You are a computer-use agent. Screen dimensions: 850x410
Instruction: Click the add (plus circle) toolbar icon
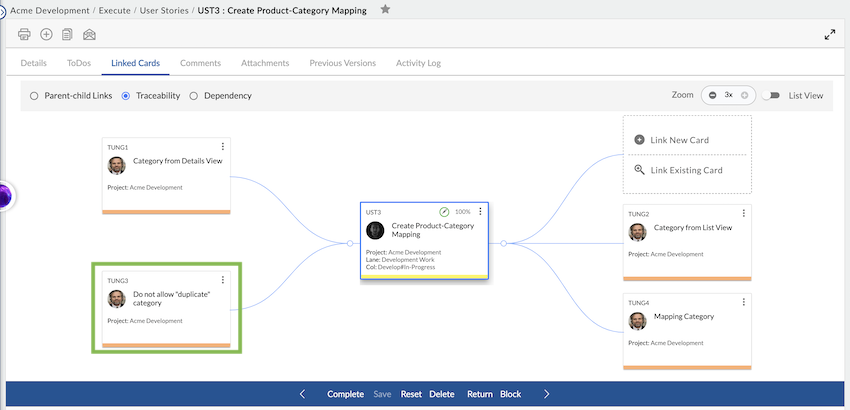pyautogui.click(x=46, y=35)
